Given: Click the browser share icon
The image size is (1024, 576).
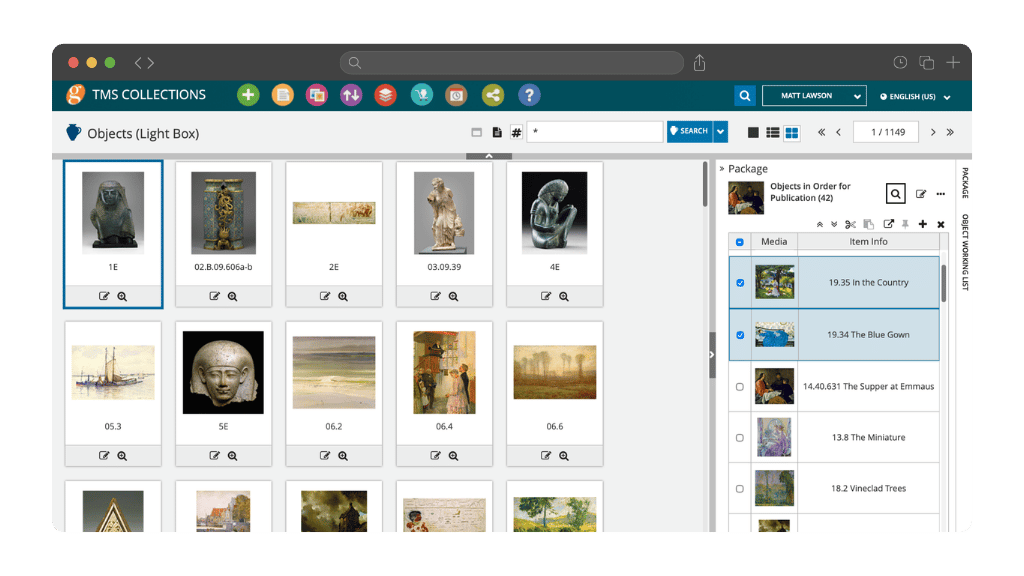Looking at the screenshot, I should [x=699, y=63].
